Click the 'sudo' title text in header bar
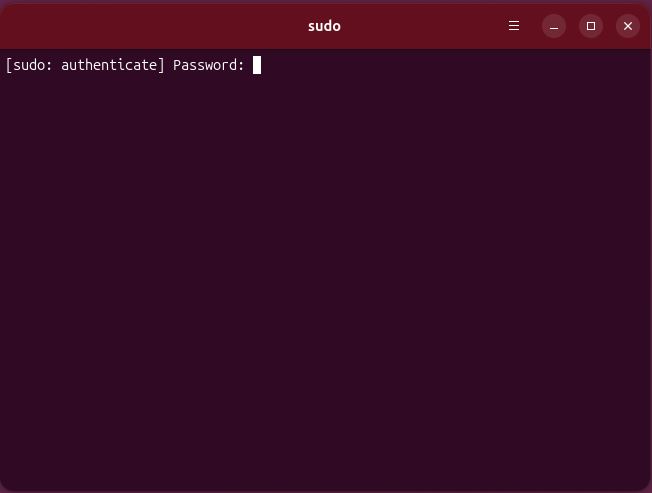This screenshot has height=493, width=652. [x=324, y=26]
